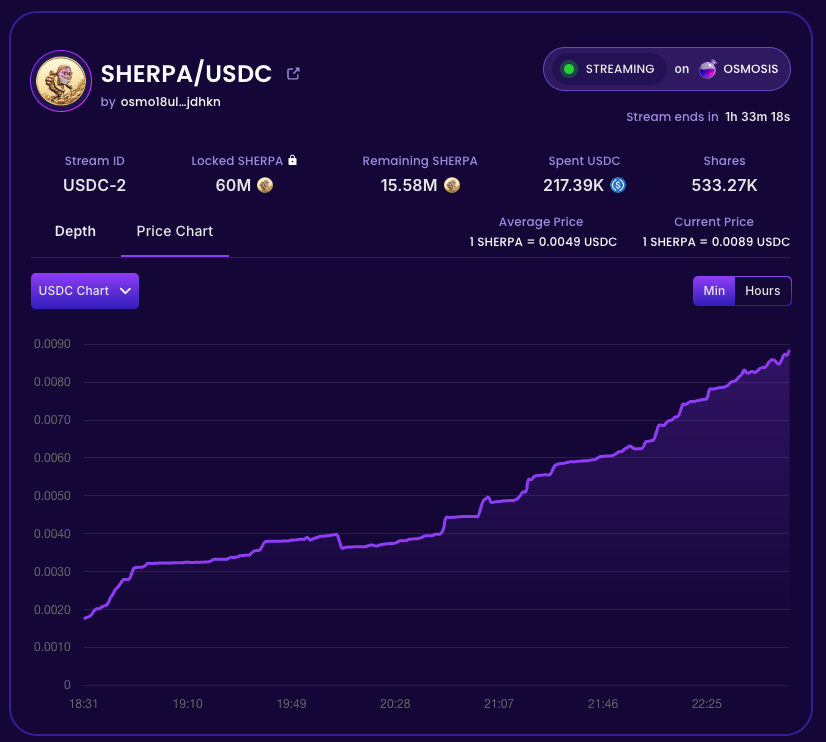
Task: Click the STREAMING status pill
Action: (609, 69)
